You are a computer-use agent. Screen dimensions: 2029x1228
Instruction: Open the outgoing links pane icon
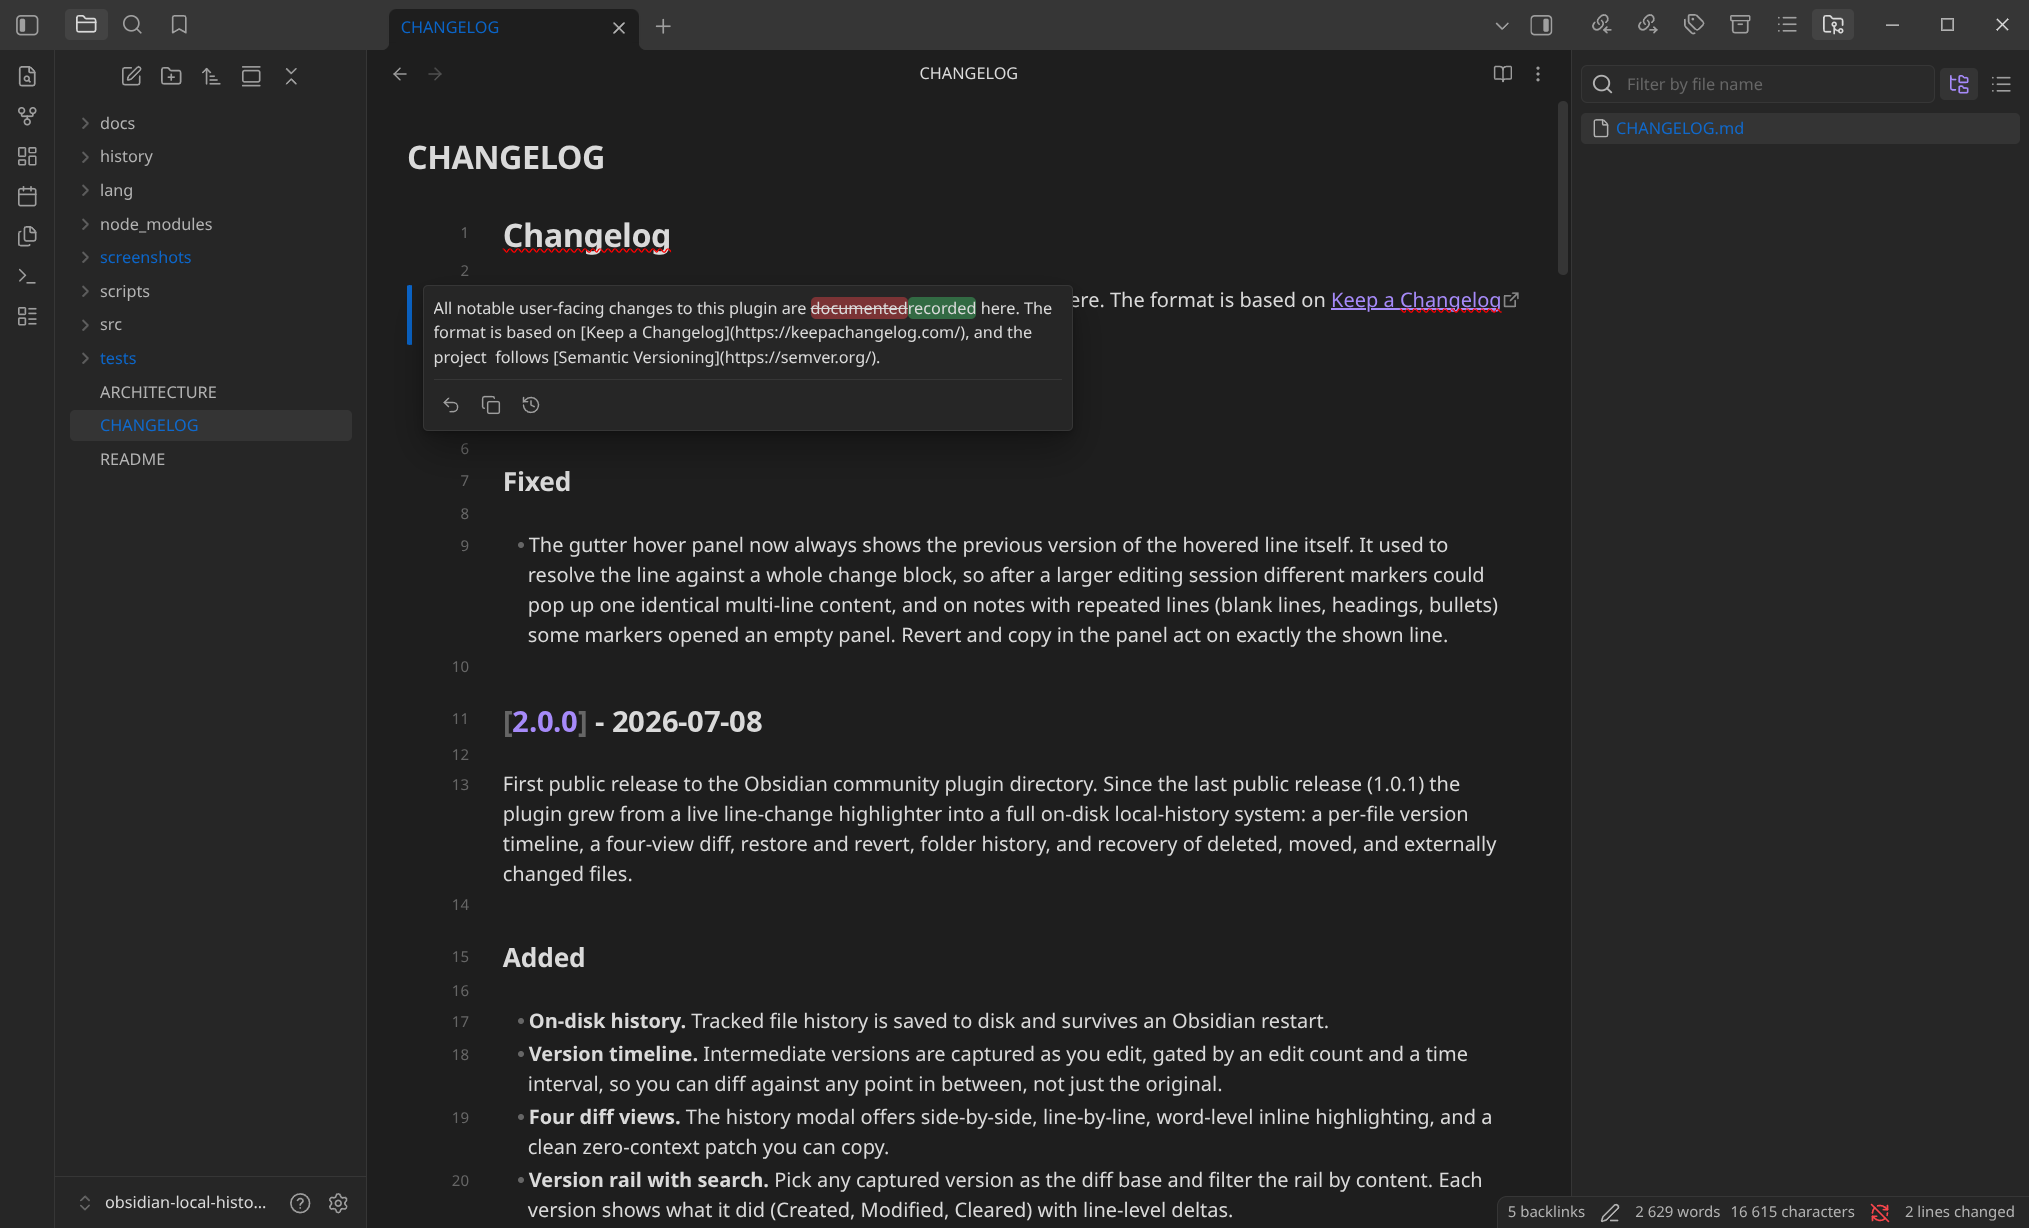point(1647,25)
